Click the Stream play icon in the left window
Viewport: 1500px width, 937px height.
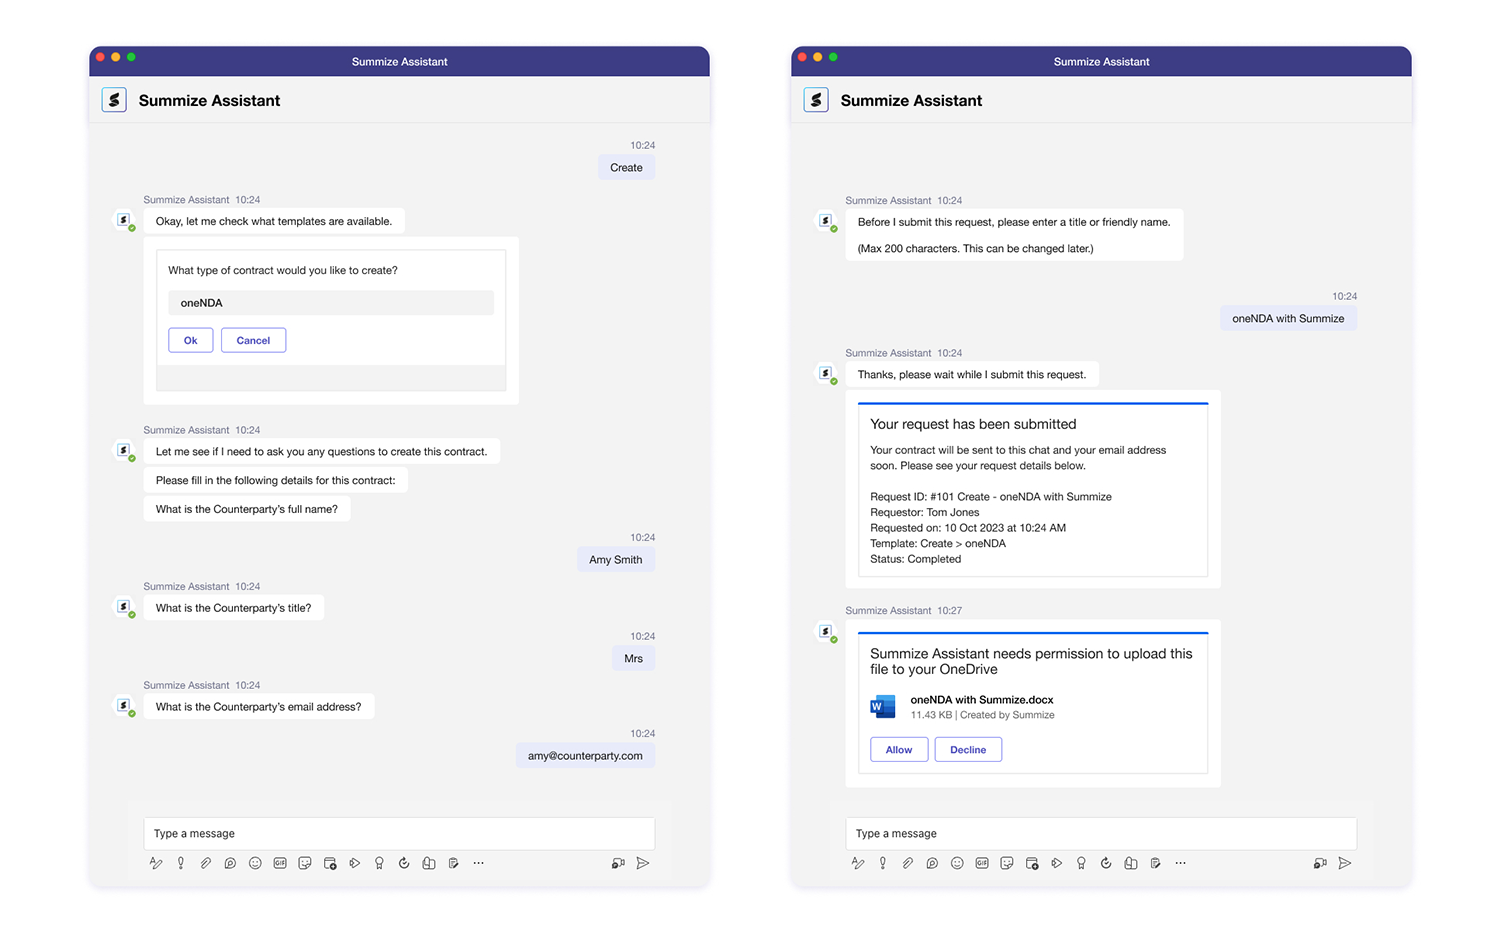click(x=355, y=863)
